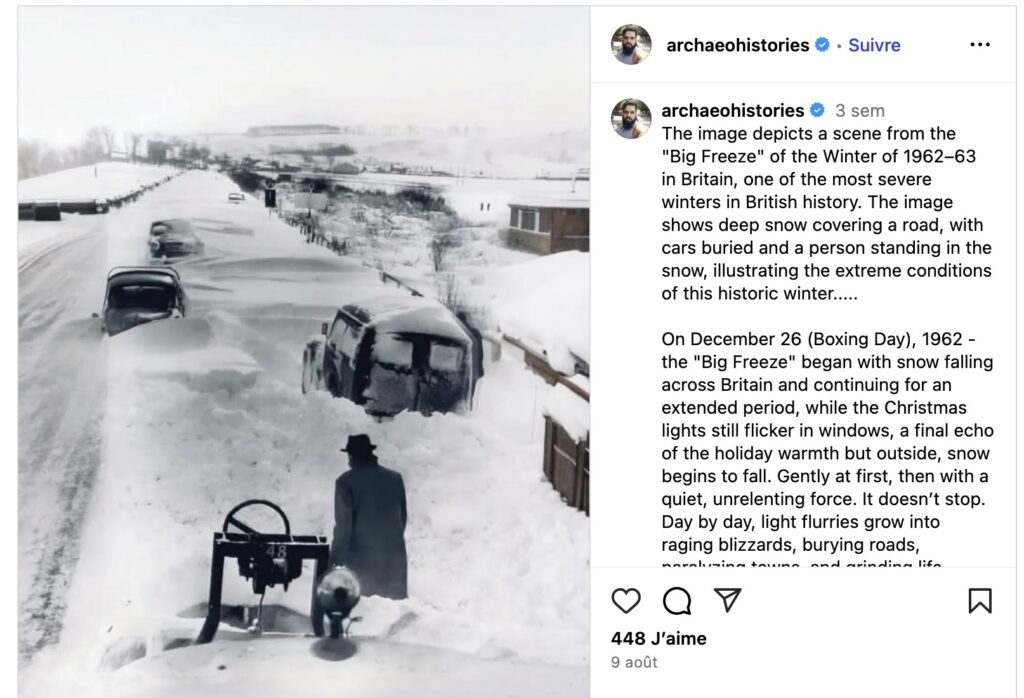The height and width of the screenshot is (698, 1024).
Task: Open archaeohistories header profile picture
Action: tap(631, 44)
